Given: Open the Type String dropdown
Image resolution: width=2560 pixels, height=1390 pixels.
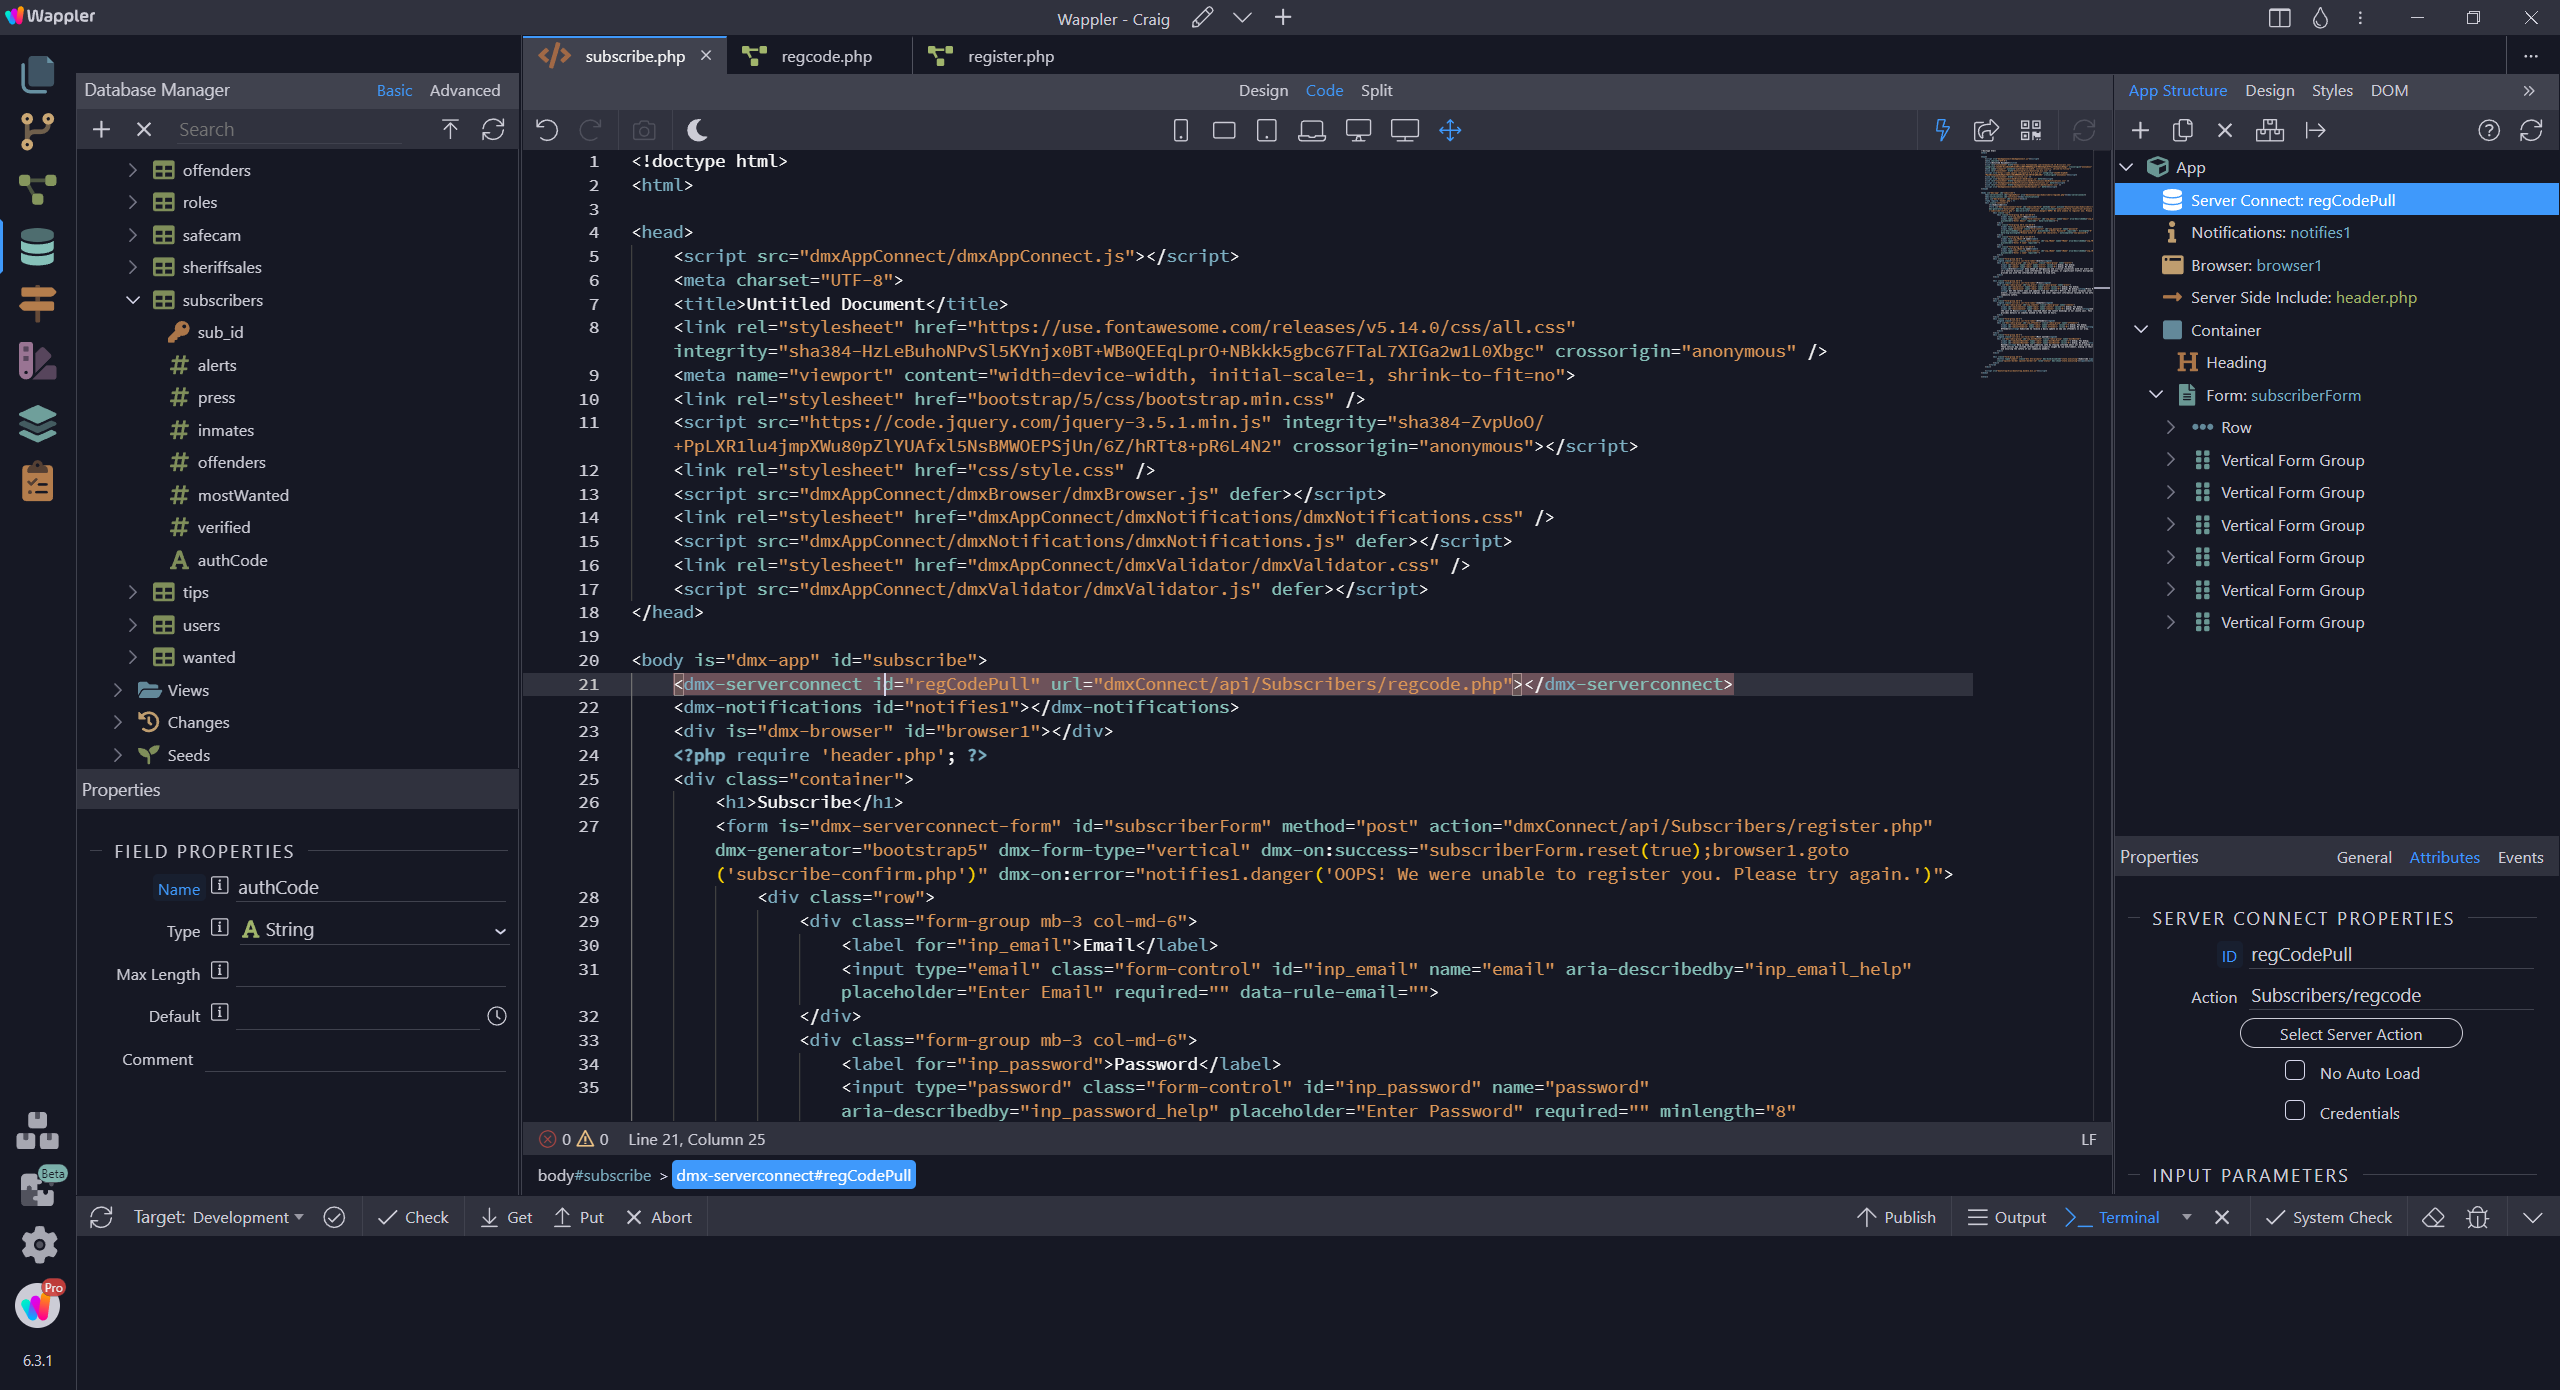Looking at the screenshot, I should 375,930.
